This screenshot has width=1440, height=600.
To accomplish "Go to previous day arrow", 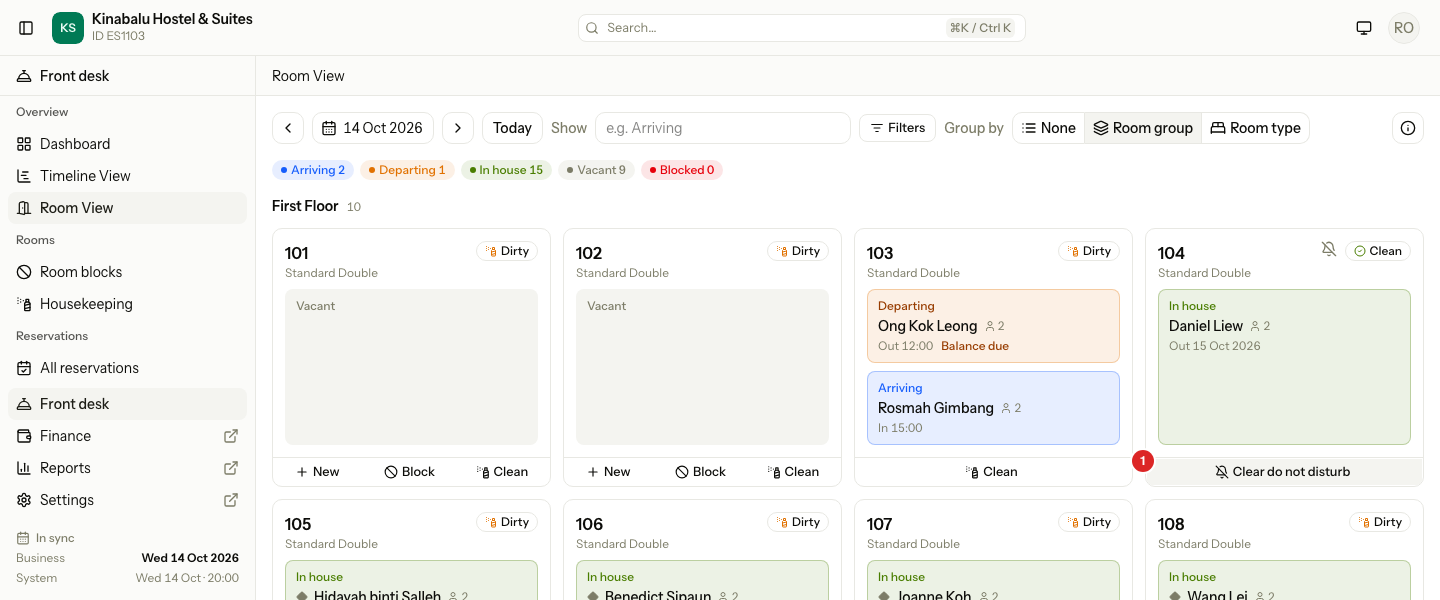I will point(288,128).
